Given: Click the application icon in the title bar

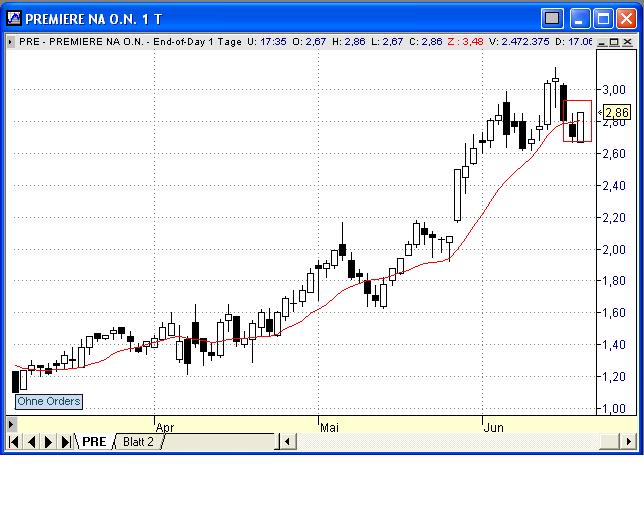Looking at the screenshot, I should pos(14,18).
